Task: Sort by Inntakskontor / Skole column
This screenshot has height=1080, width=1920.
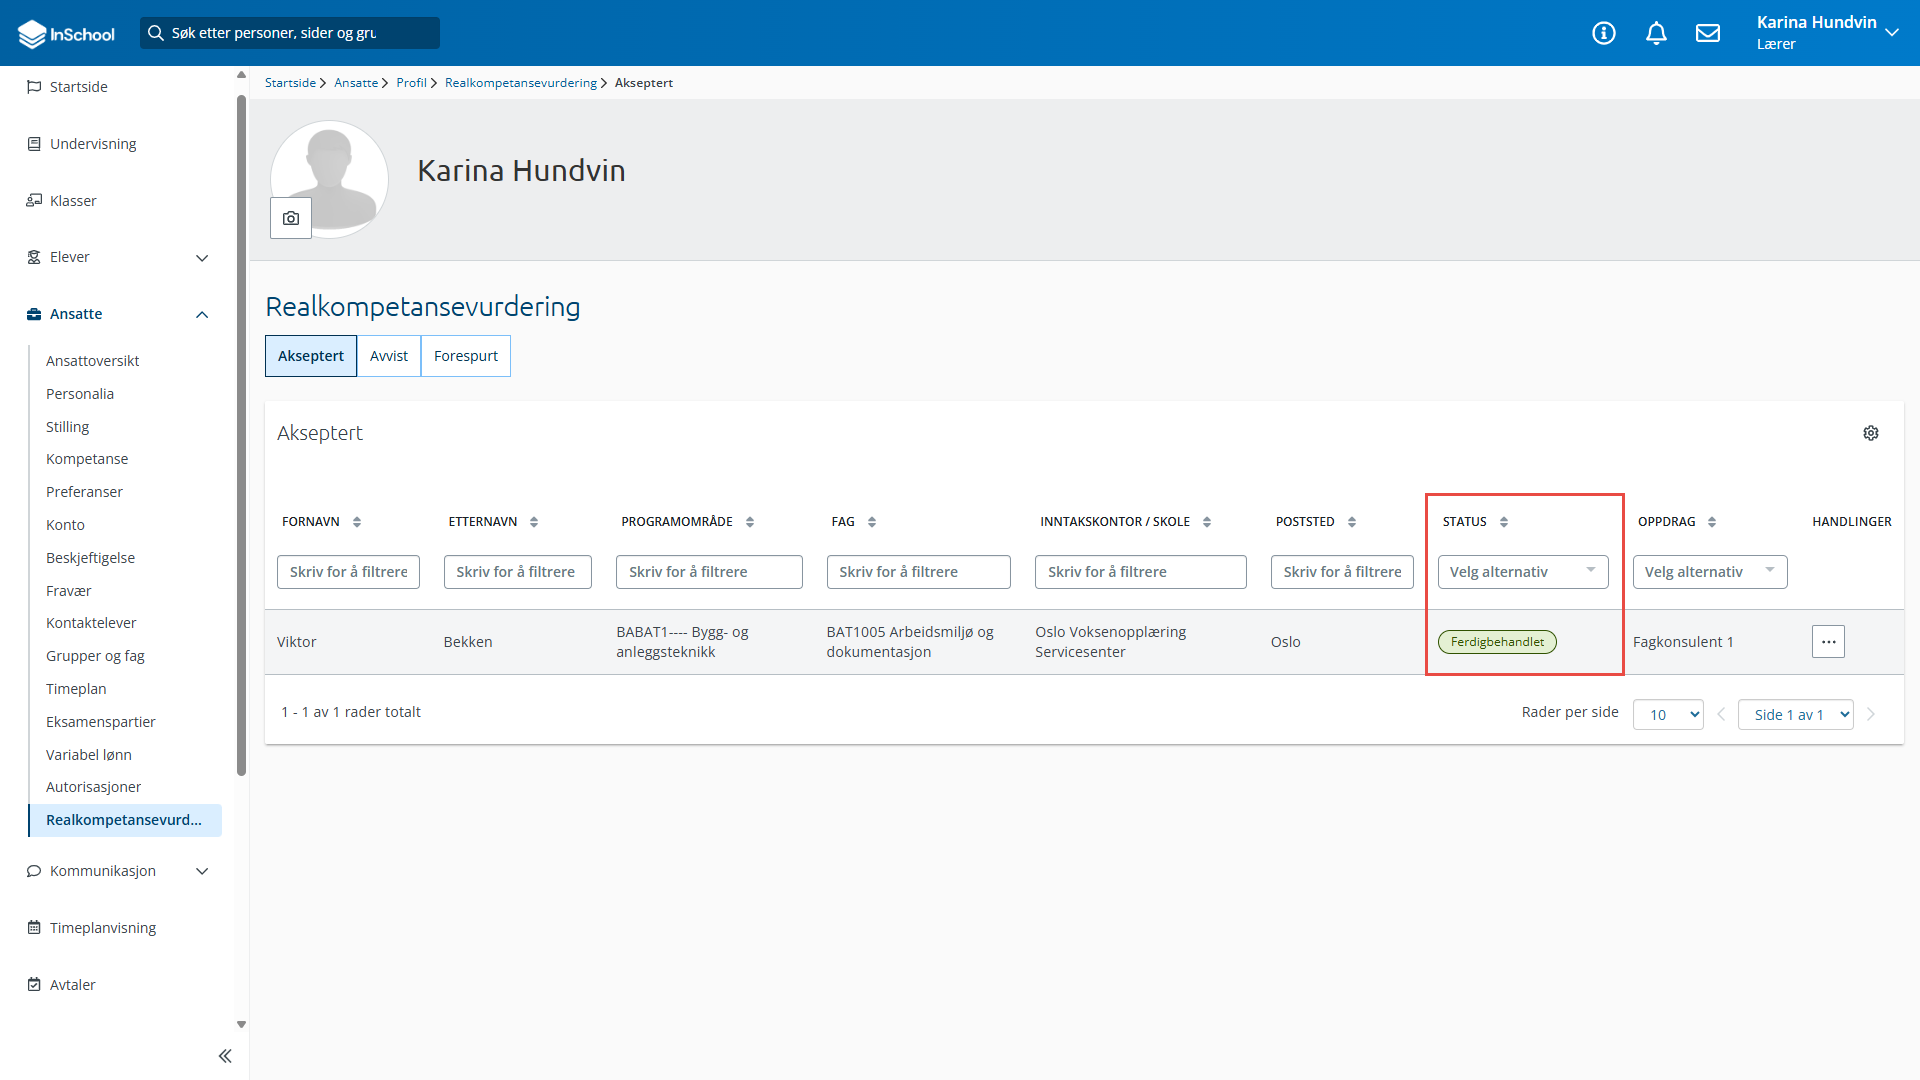Action: point(1207,522)
